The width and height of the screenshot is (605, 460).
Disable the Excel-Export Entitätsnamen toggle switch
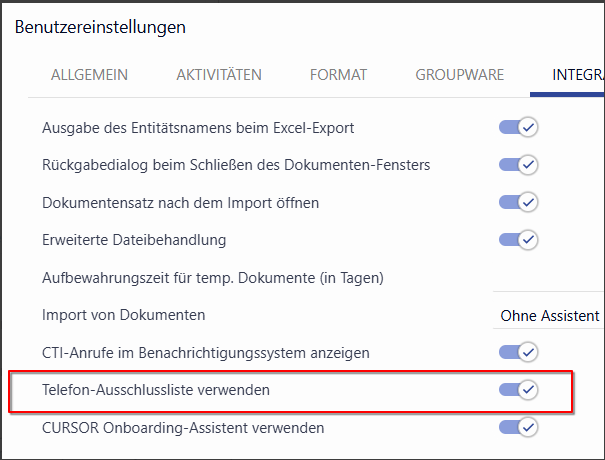coord(518,128)
